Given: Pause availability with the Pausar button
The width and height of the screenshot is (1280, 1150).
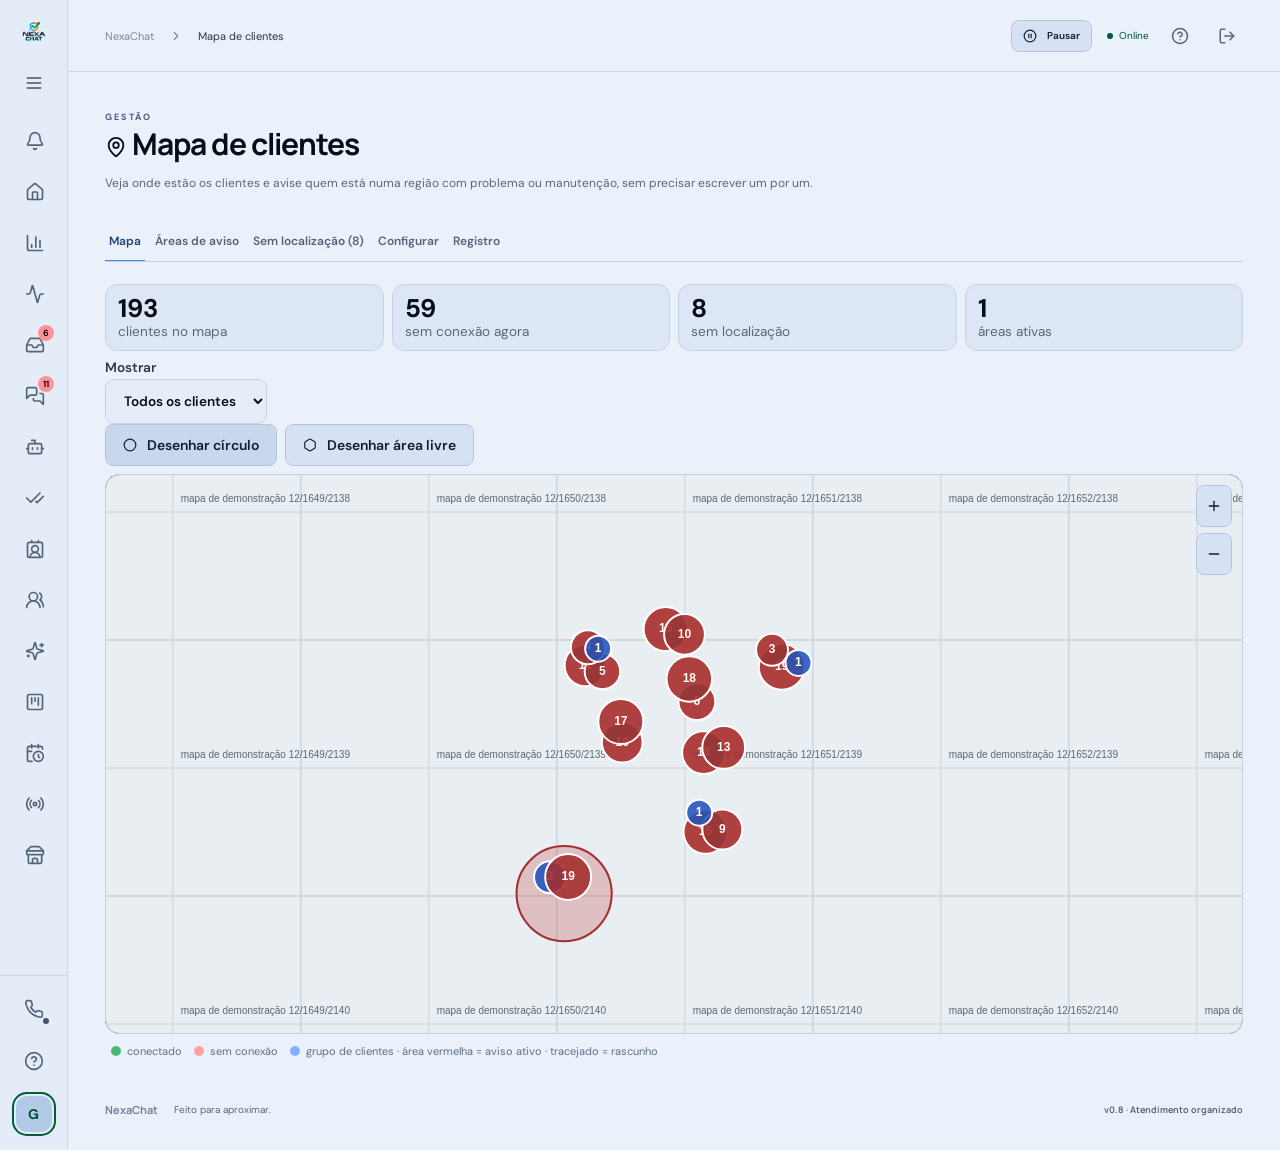Looking at the screenshot, I should pyautogui.click(x=1051, y=36).
